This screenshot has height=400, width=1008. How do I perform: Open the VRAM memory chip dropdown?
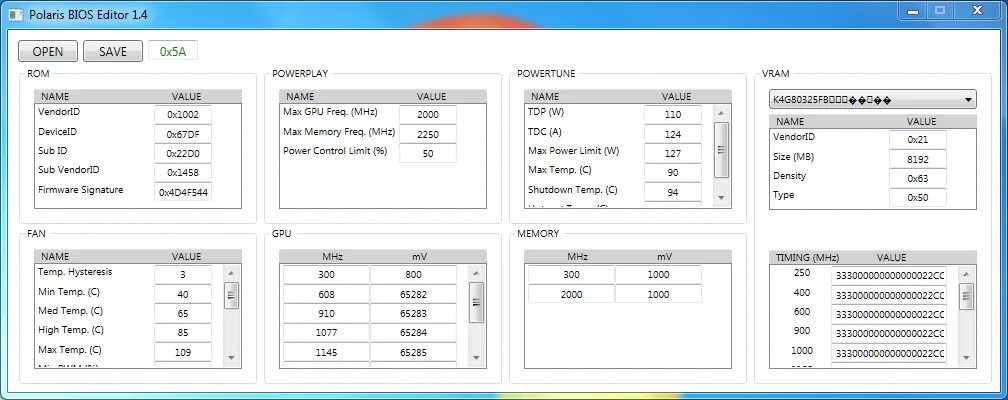[x=872, y=100]
